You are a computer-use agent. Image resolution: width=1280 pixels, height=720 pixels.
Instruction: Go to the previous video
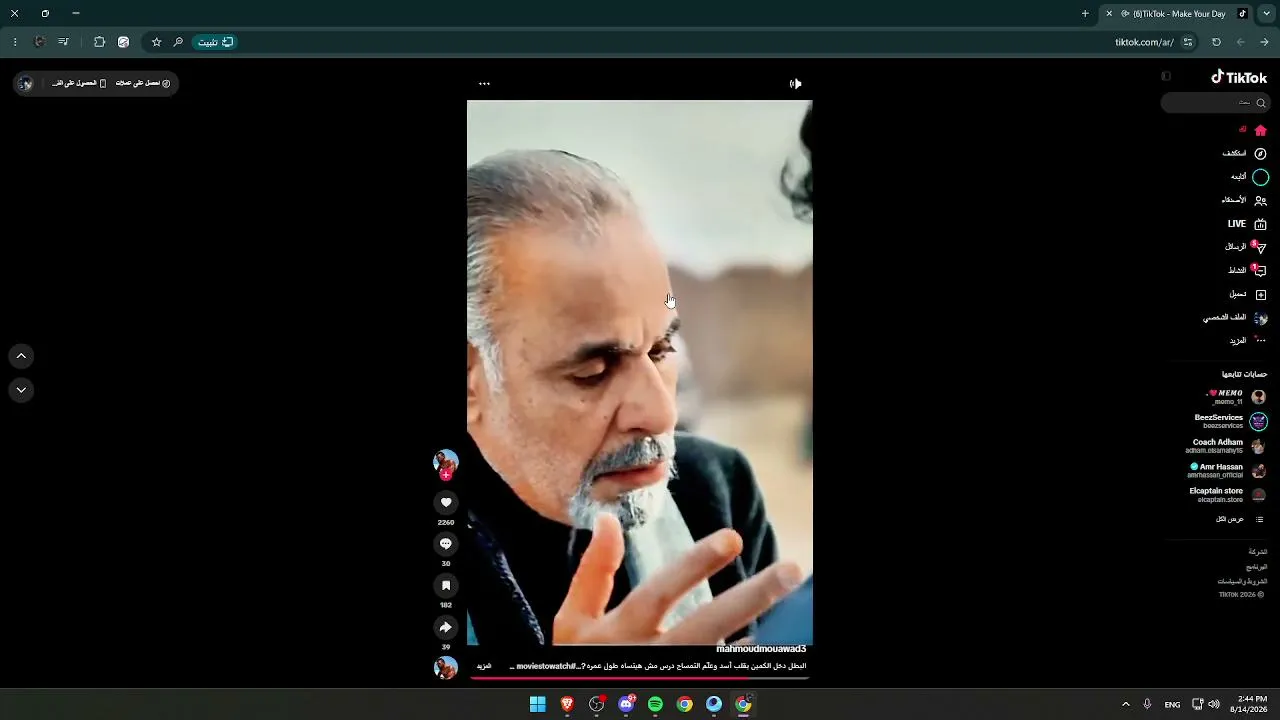pos(21,356)
